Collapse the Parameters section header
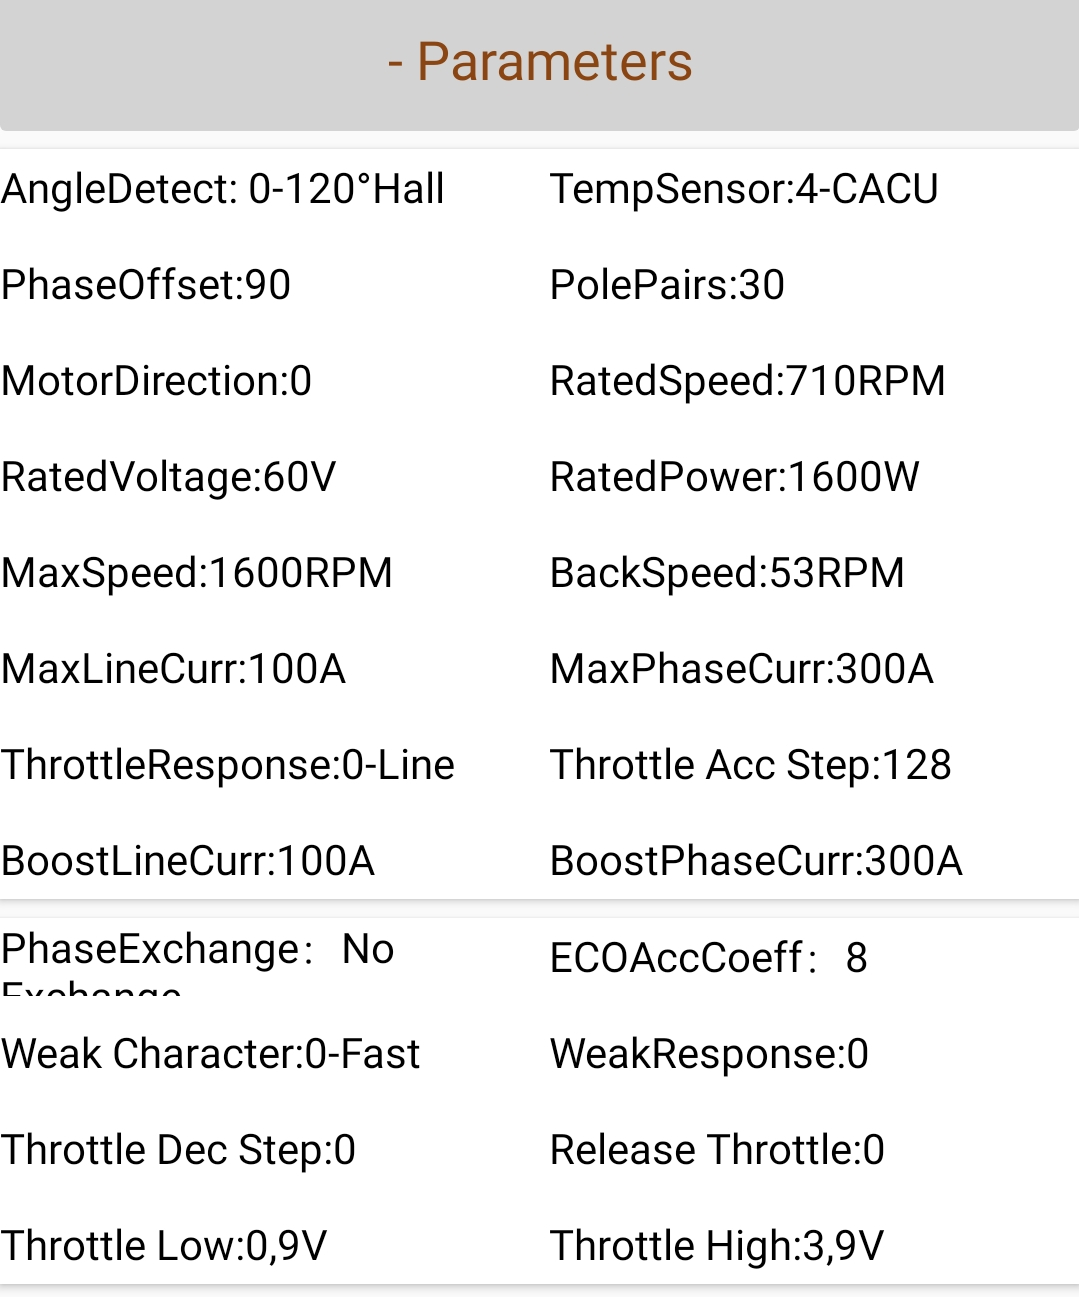 click(x=539, y=63)
